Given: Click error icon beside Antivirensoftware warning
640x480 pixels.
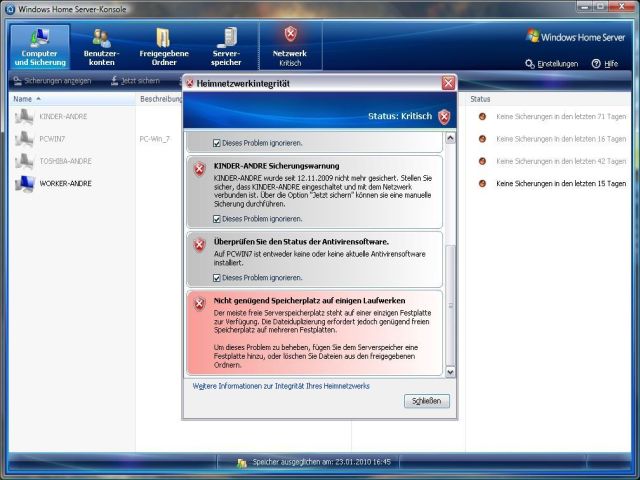Looking at the screenshot, I should [199, 245].
